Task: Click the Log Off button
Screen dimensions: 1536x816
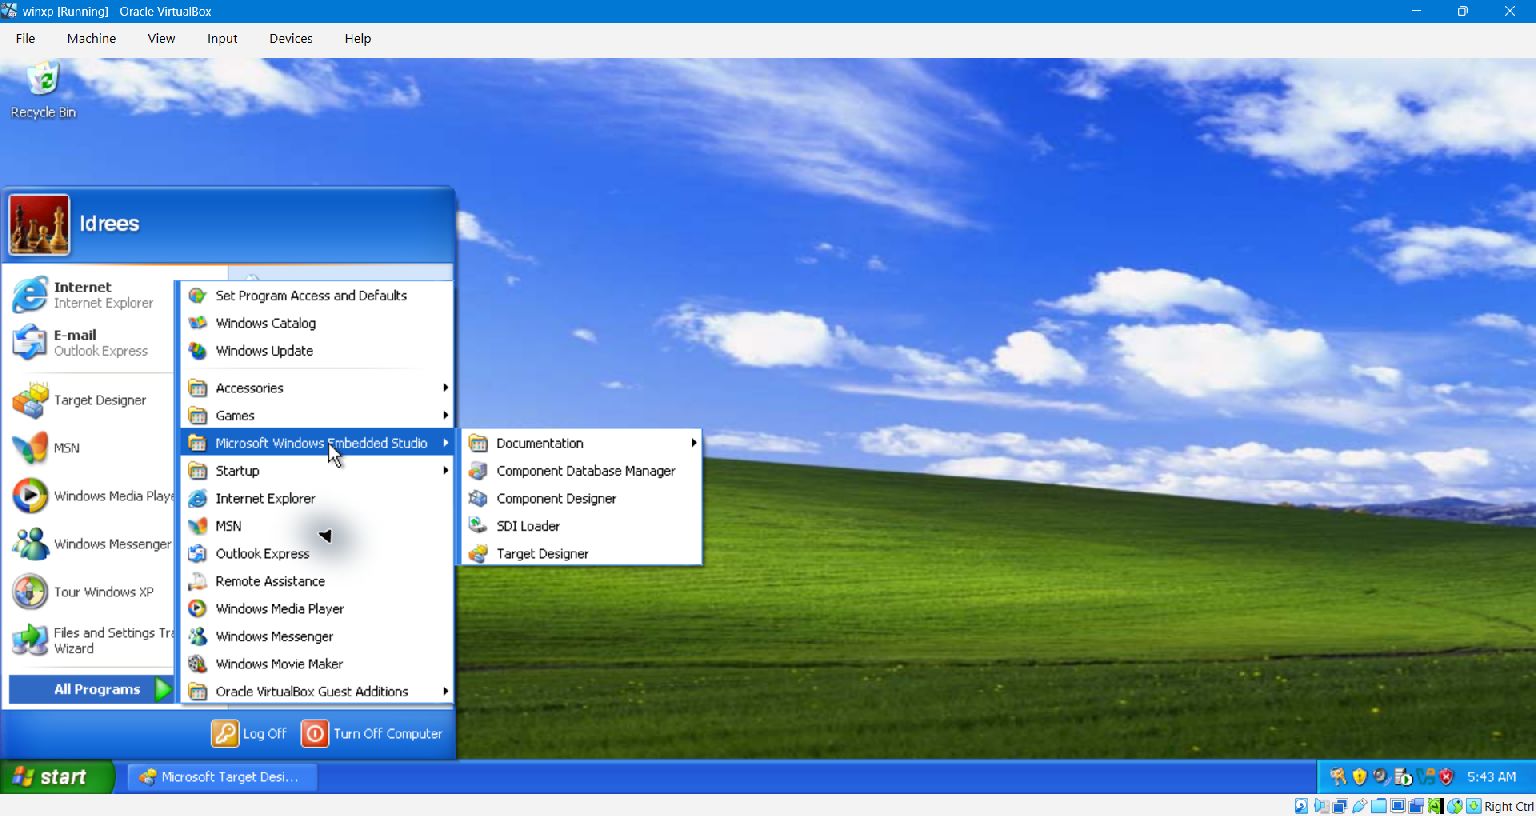Action: 249,734
